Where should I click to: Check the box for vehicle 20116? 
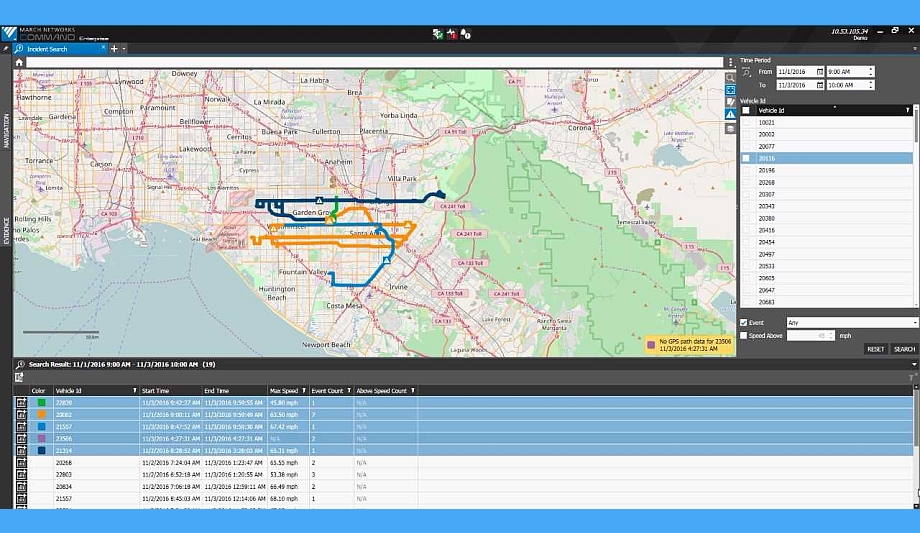[x=746, y=158]
